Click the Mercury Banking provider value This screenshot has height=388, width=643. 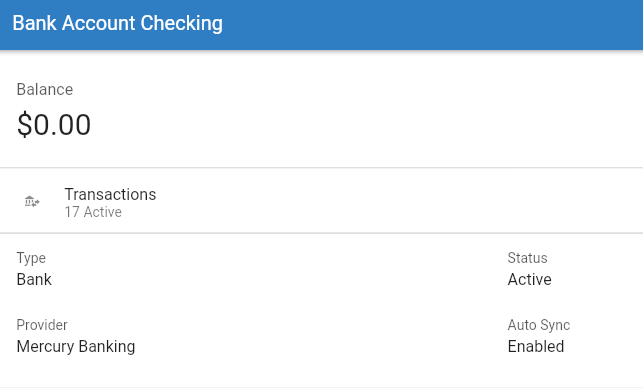point(76,347)
